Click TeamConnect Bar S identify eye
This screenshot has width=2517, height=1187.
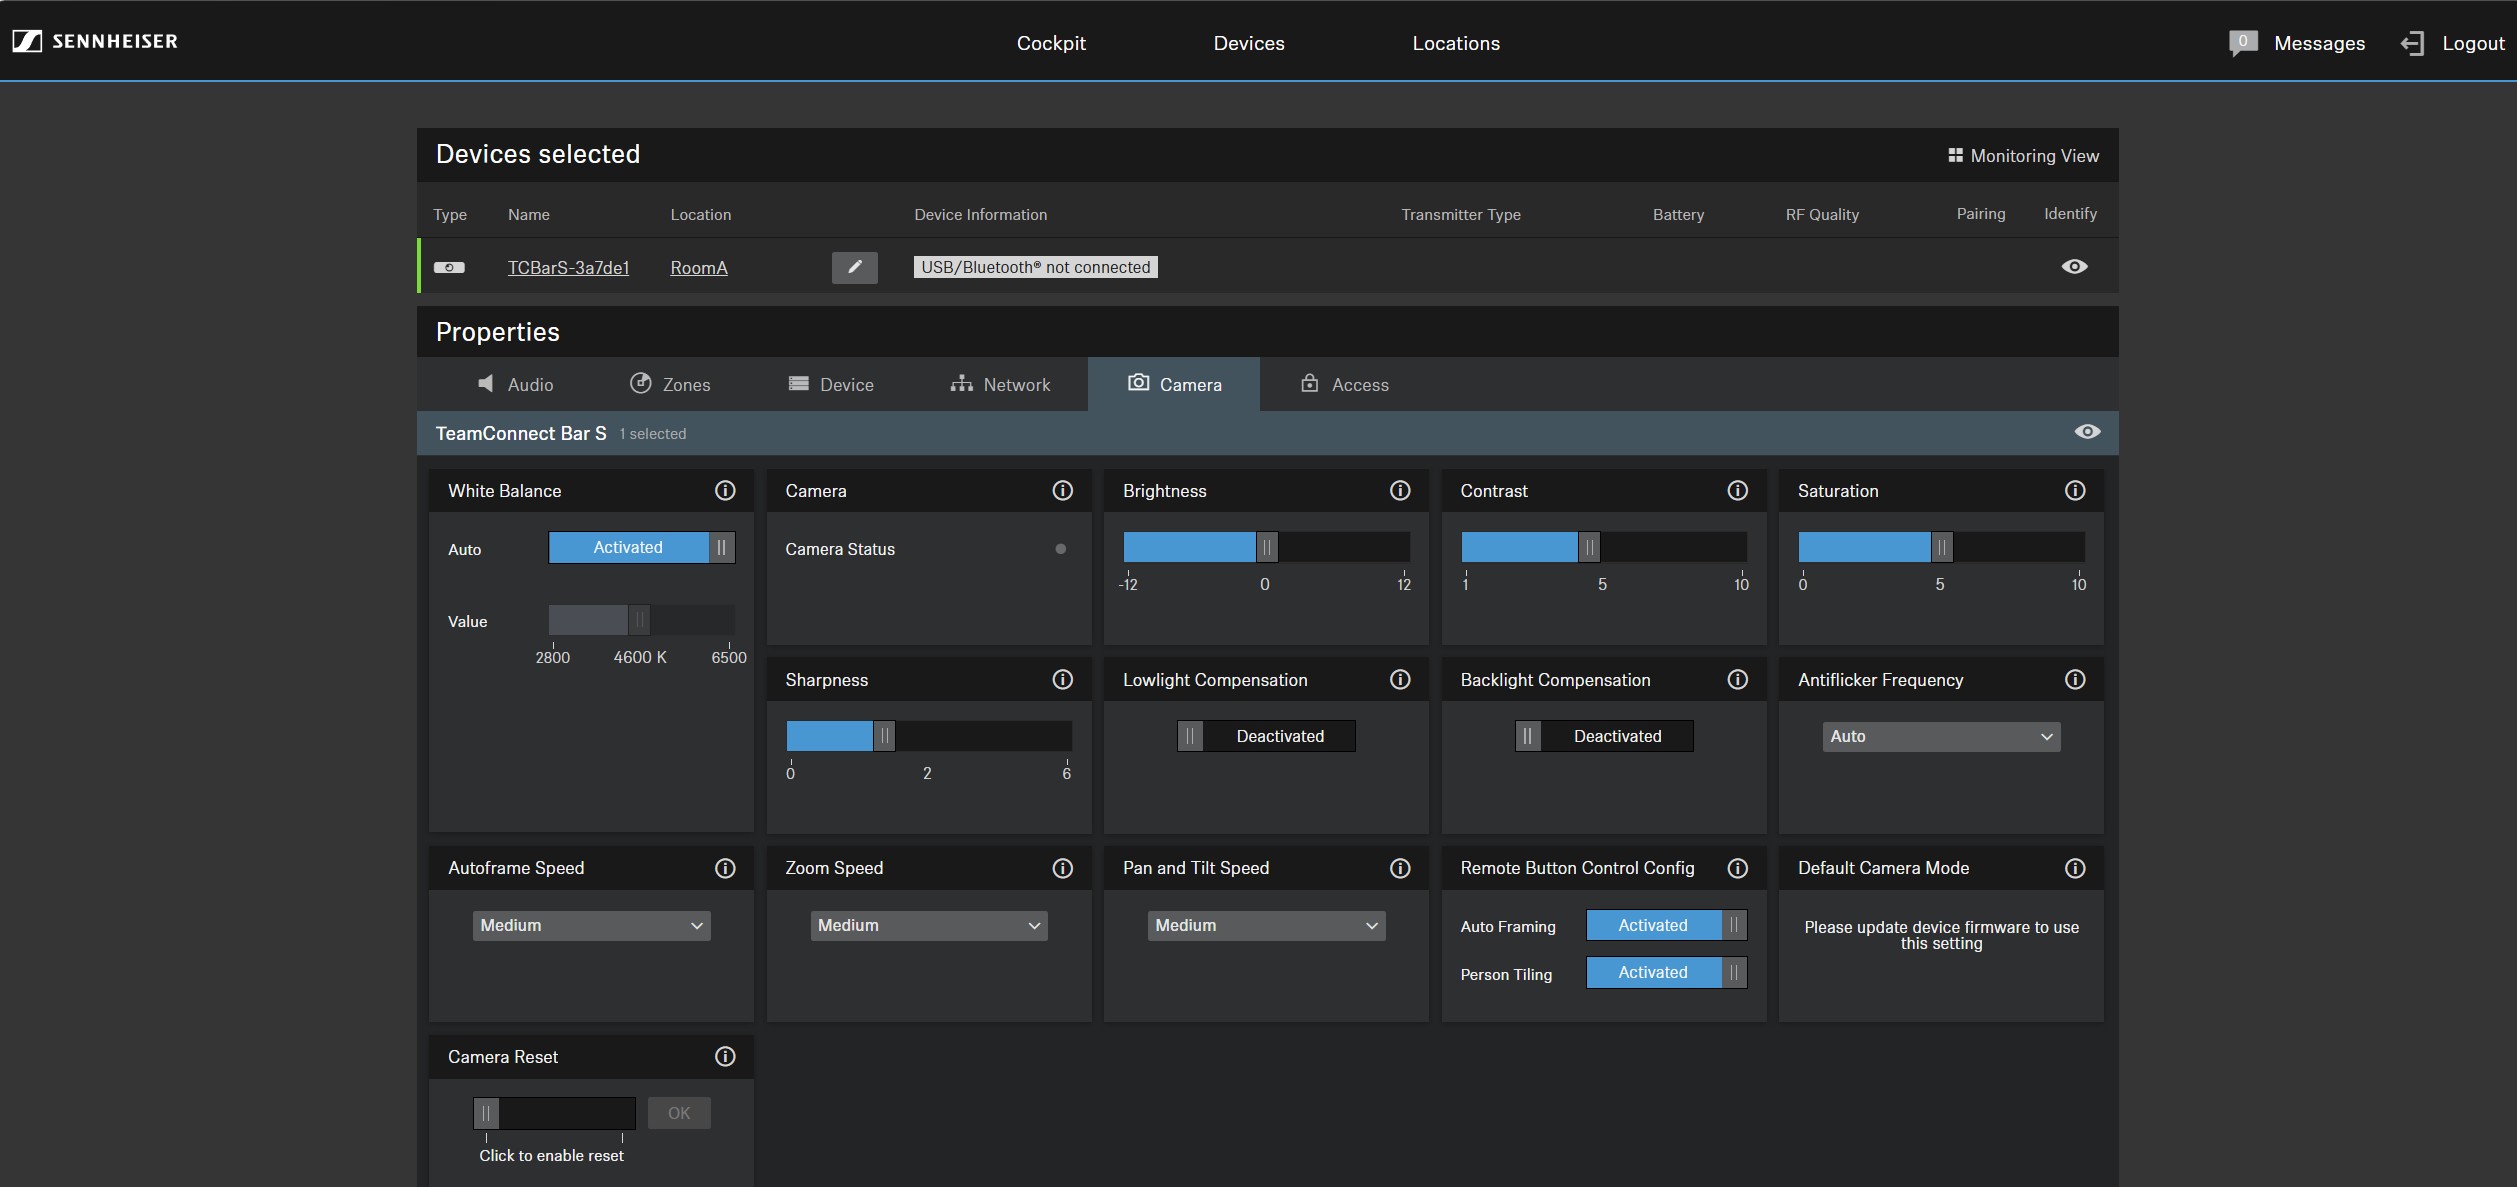coord(2087,431)
